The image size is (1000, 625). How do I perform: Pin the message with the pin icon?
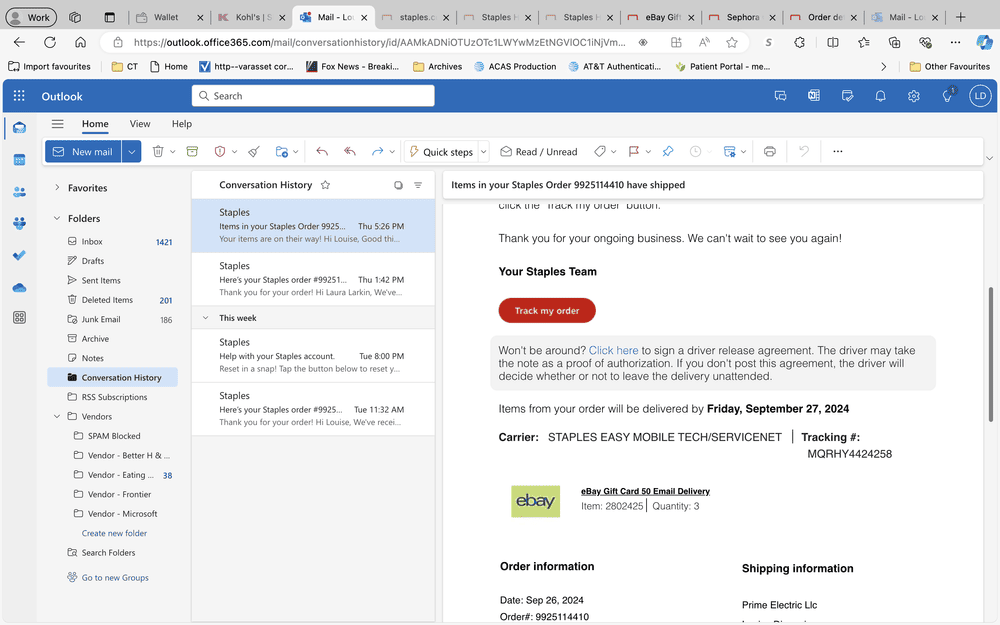(668, 152)
